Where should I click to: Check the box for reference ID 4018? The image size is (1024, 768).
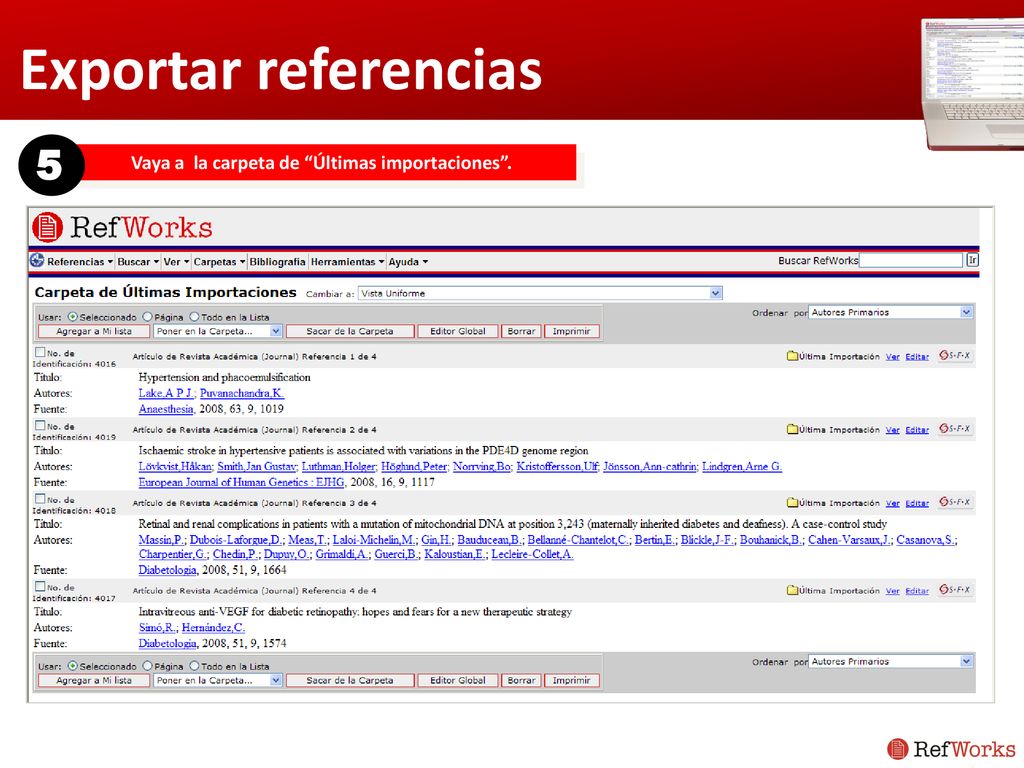coord(40,498)
